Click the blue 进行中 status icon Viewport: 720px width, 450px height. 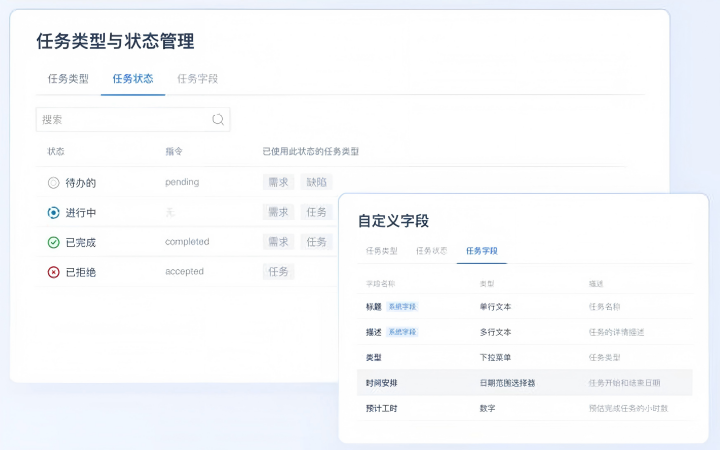(54, 213)
